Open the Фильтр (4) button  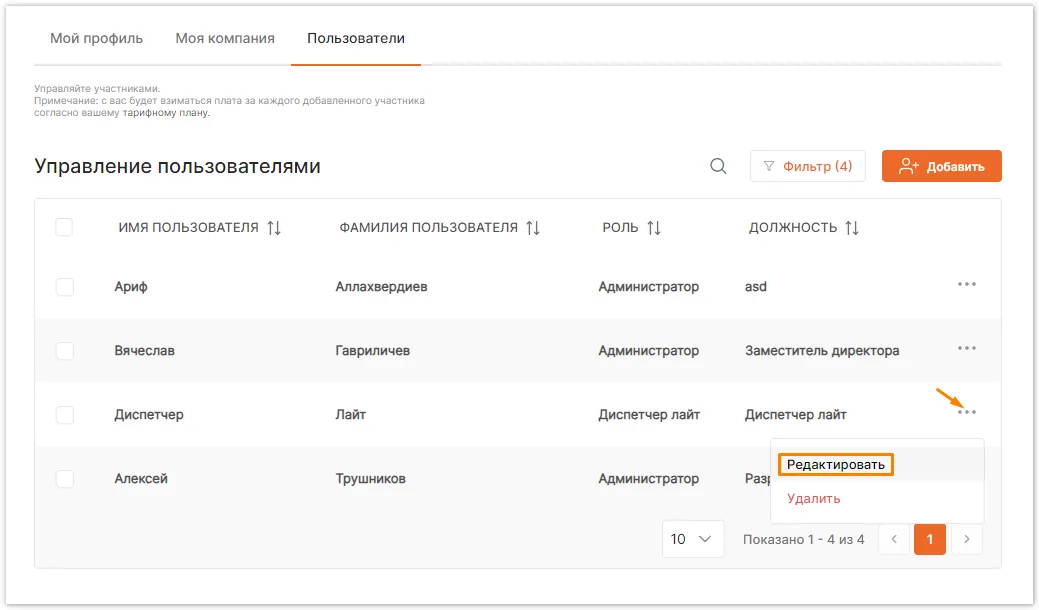(808, 166)
